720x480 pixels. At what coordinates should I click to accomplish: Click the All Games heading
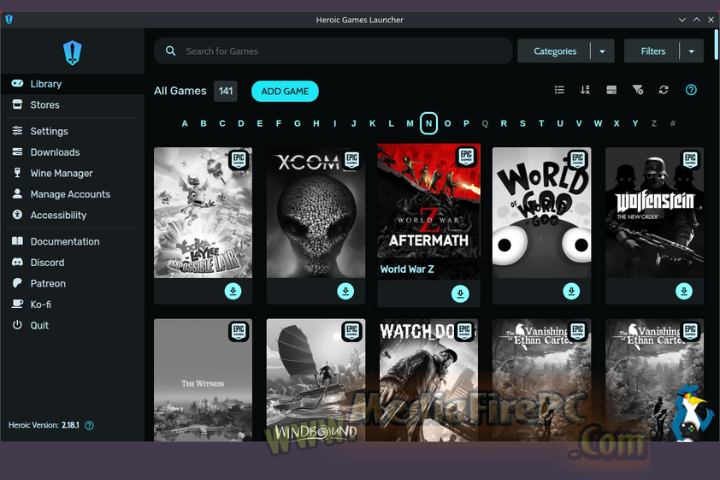180,91
